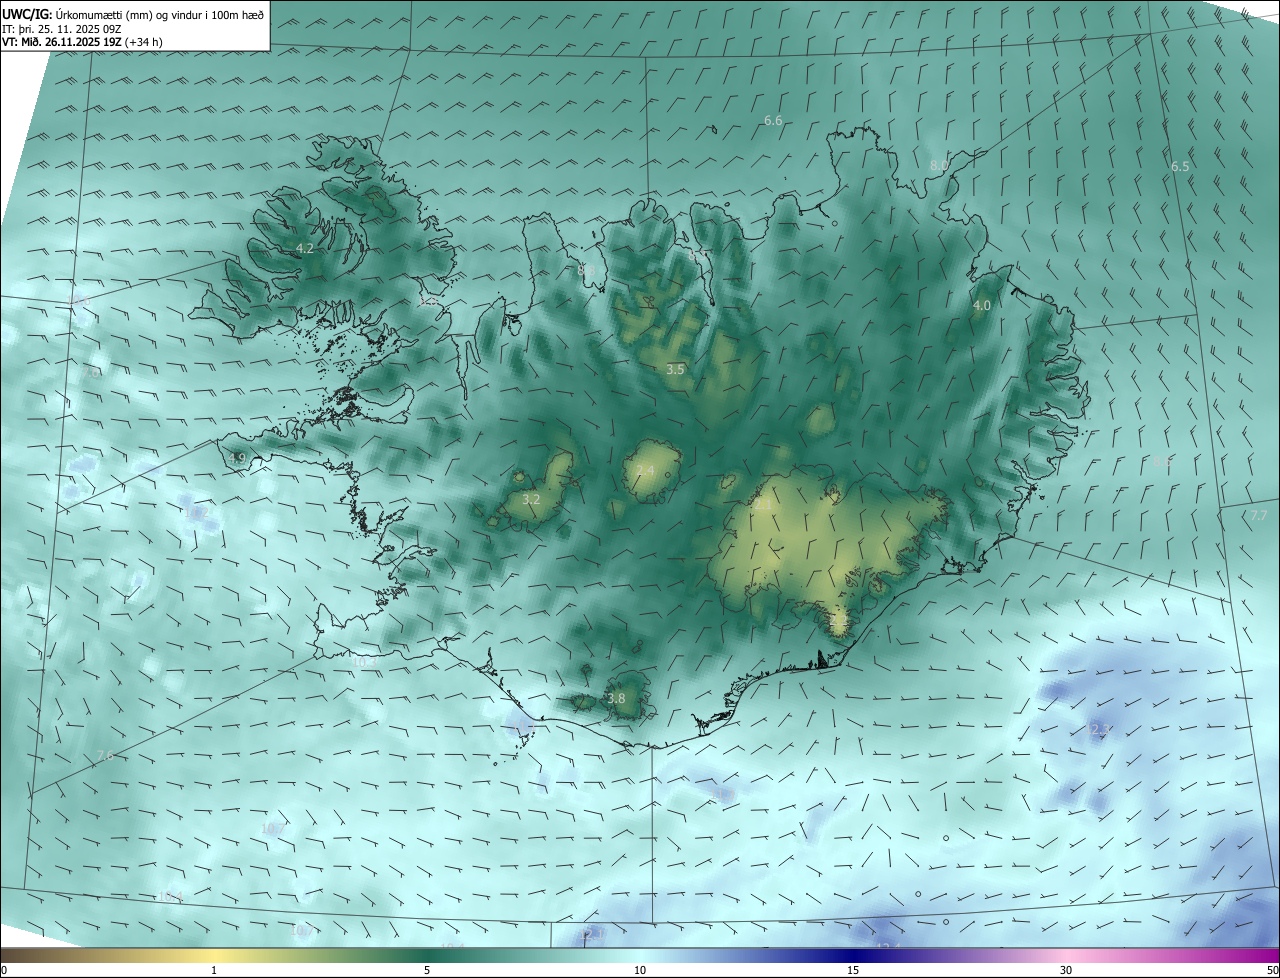Click the 3.8 value in south Iceland
The width and height of the screenshot is (1280, 978).
(616, 698)
